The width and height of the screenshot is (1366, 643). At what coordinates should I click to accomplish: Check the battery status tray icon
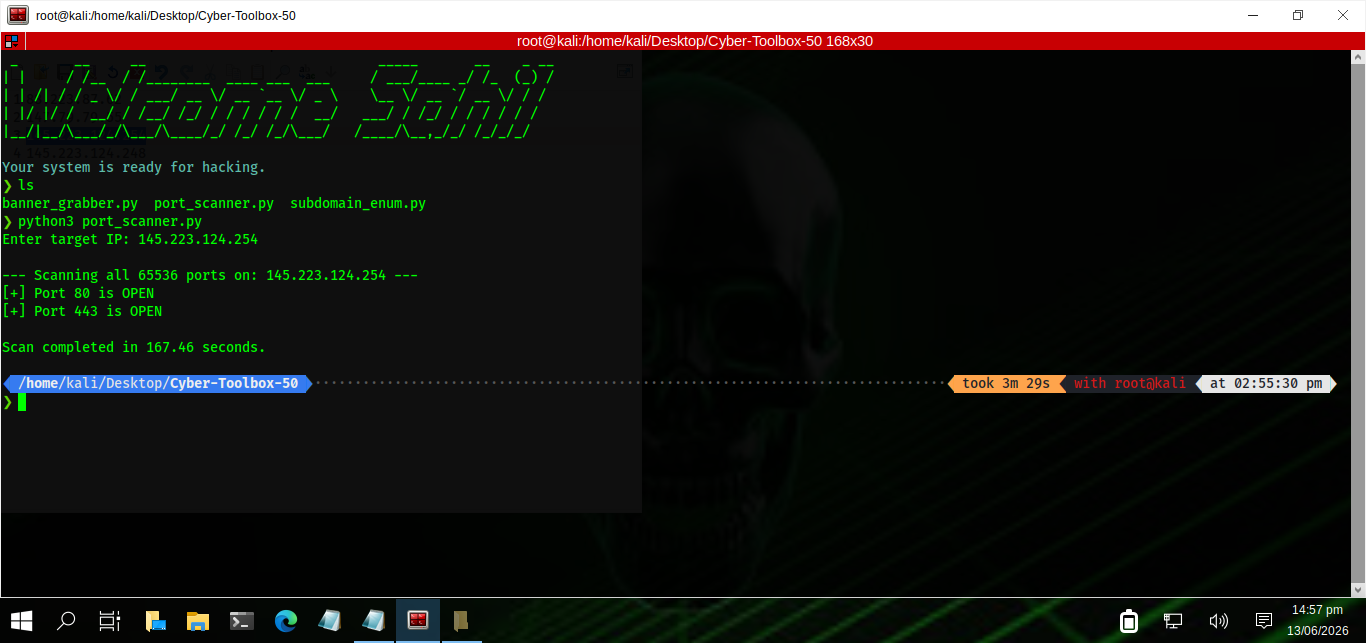(1129, 621)
